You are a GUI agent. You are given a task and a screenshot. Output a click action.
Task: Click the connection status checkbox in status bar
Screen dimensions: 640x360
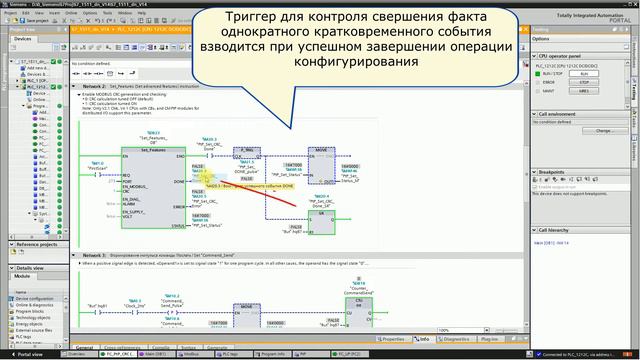[539, 354]
